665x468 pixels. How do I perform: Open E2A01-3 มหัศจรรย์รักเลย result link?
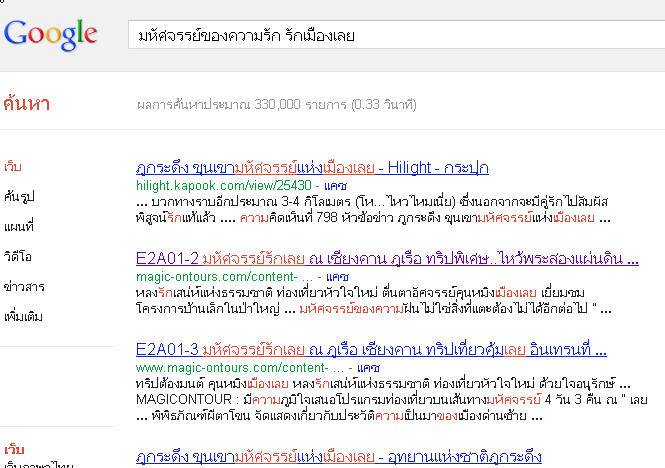[x=371, y=349]
